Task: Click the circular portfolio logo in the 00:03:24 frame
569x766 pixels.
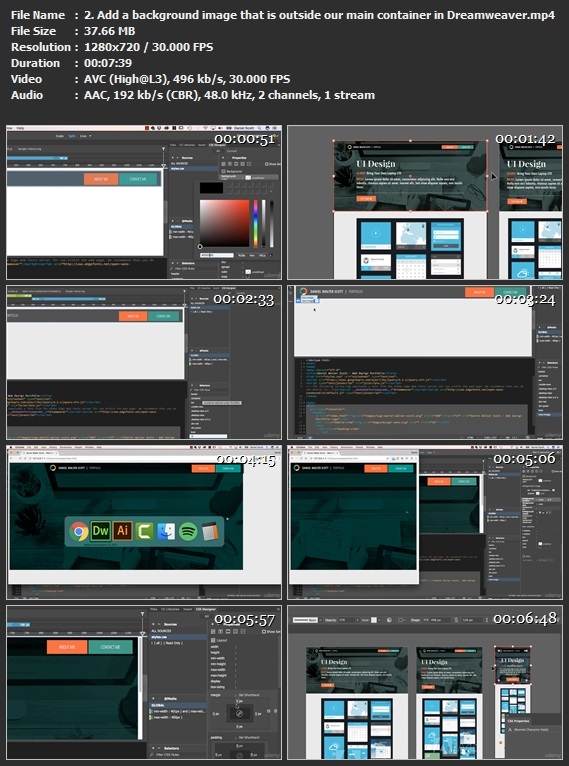Action: click(304, 292)
